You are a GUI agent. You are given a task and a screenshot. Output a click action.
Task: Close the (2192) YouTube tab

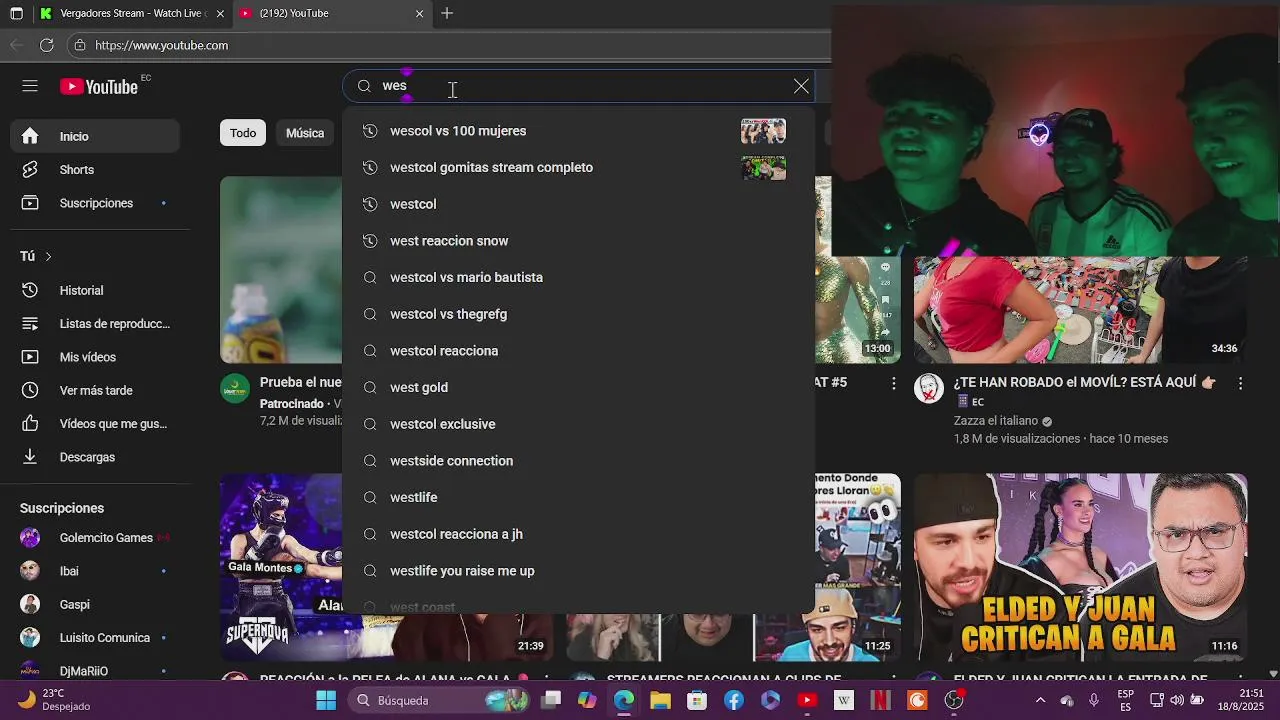coord(420,14)
